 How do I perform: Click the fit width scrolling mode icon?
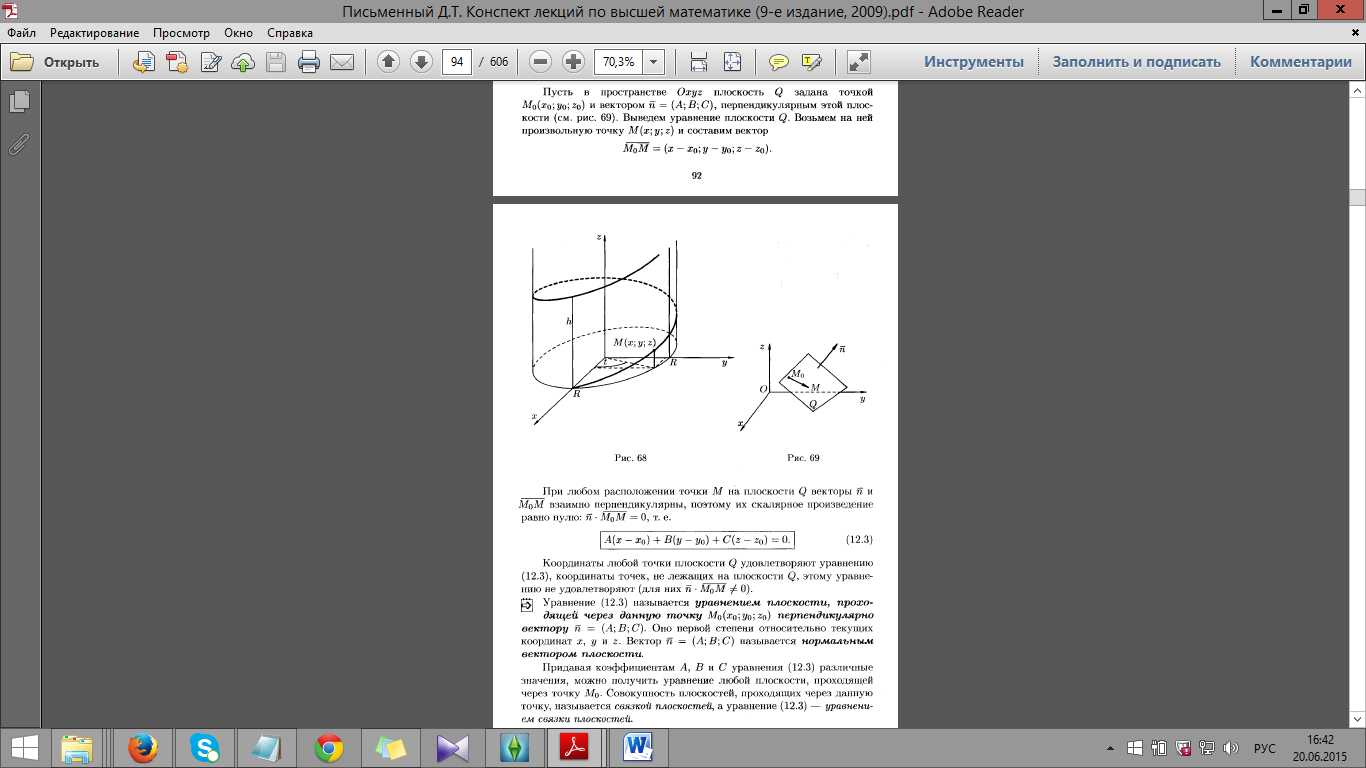700,62
